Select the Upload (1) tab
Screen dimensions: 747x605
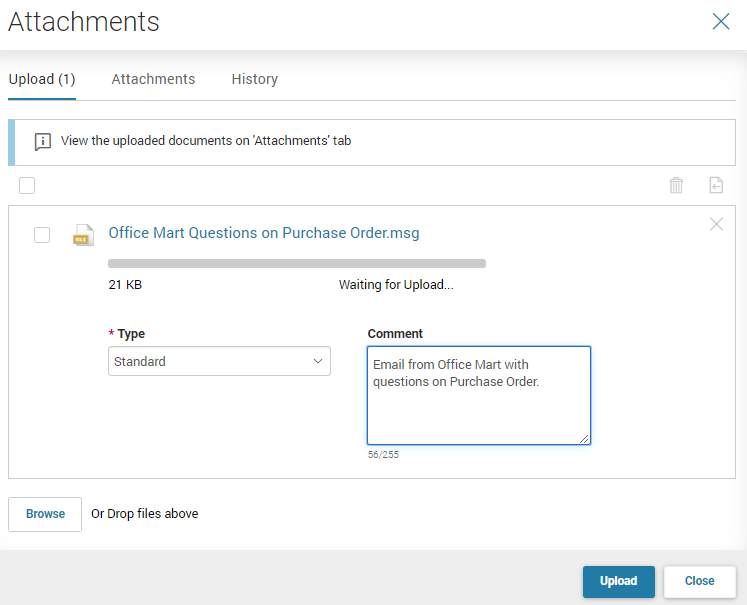pos(42,79)
